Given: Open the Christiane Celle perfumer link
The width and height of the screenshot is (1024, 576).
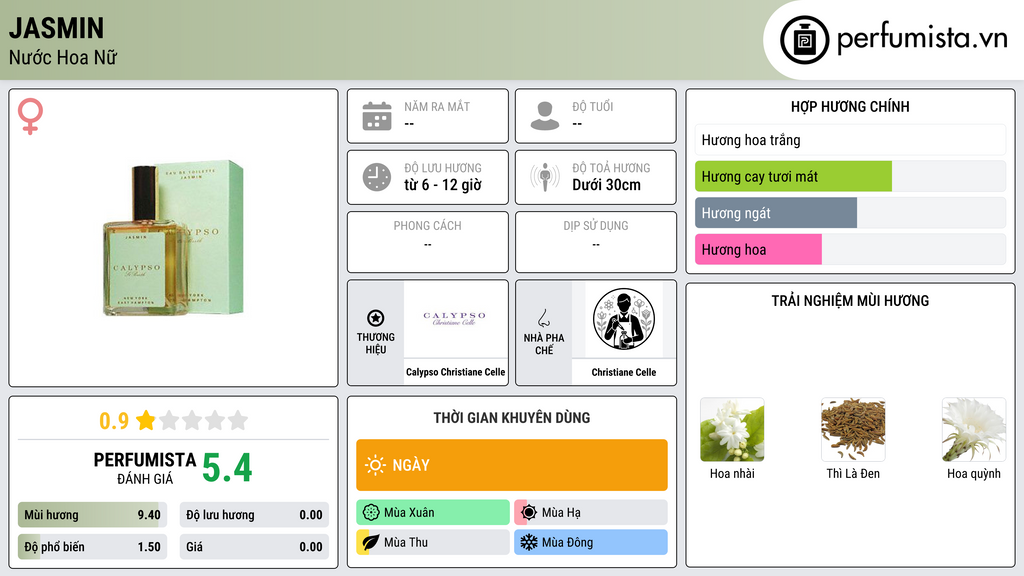Looking at the screenshot, I should [x=624, y=372].
